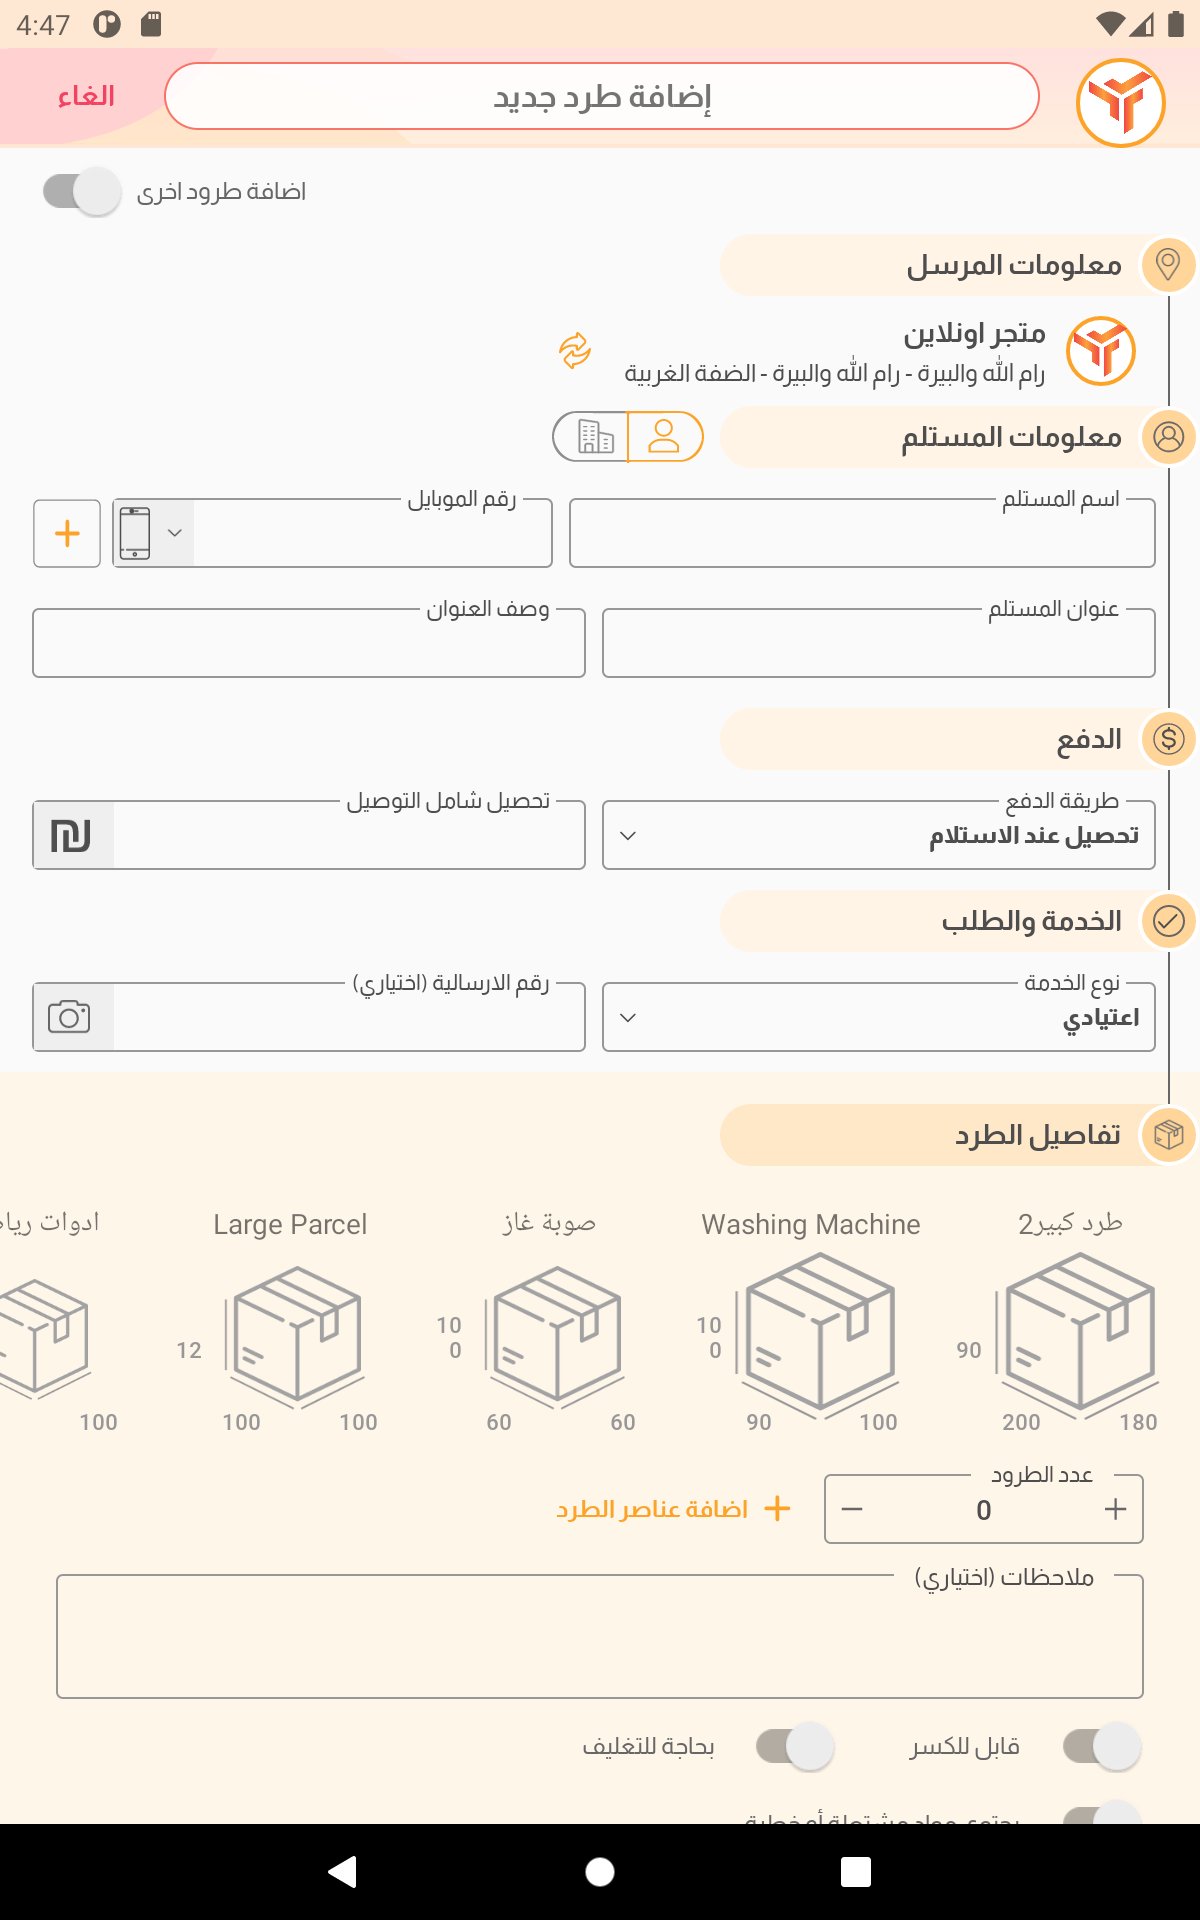This screenshot has width=1200, height=1920.
Task: Tap the orange plus beside mobile number
Action: [x=67, y=533]
